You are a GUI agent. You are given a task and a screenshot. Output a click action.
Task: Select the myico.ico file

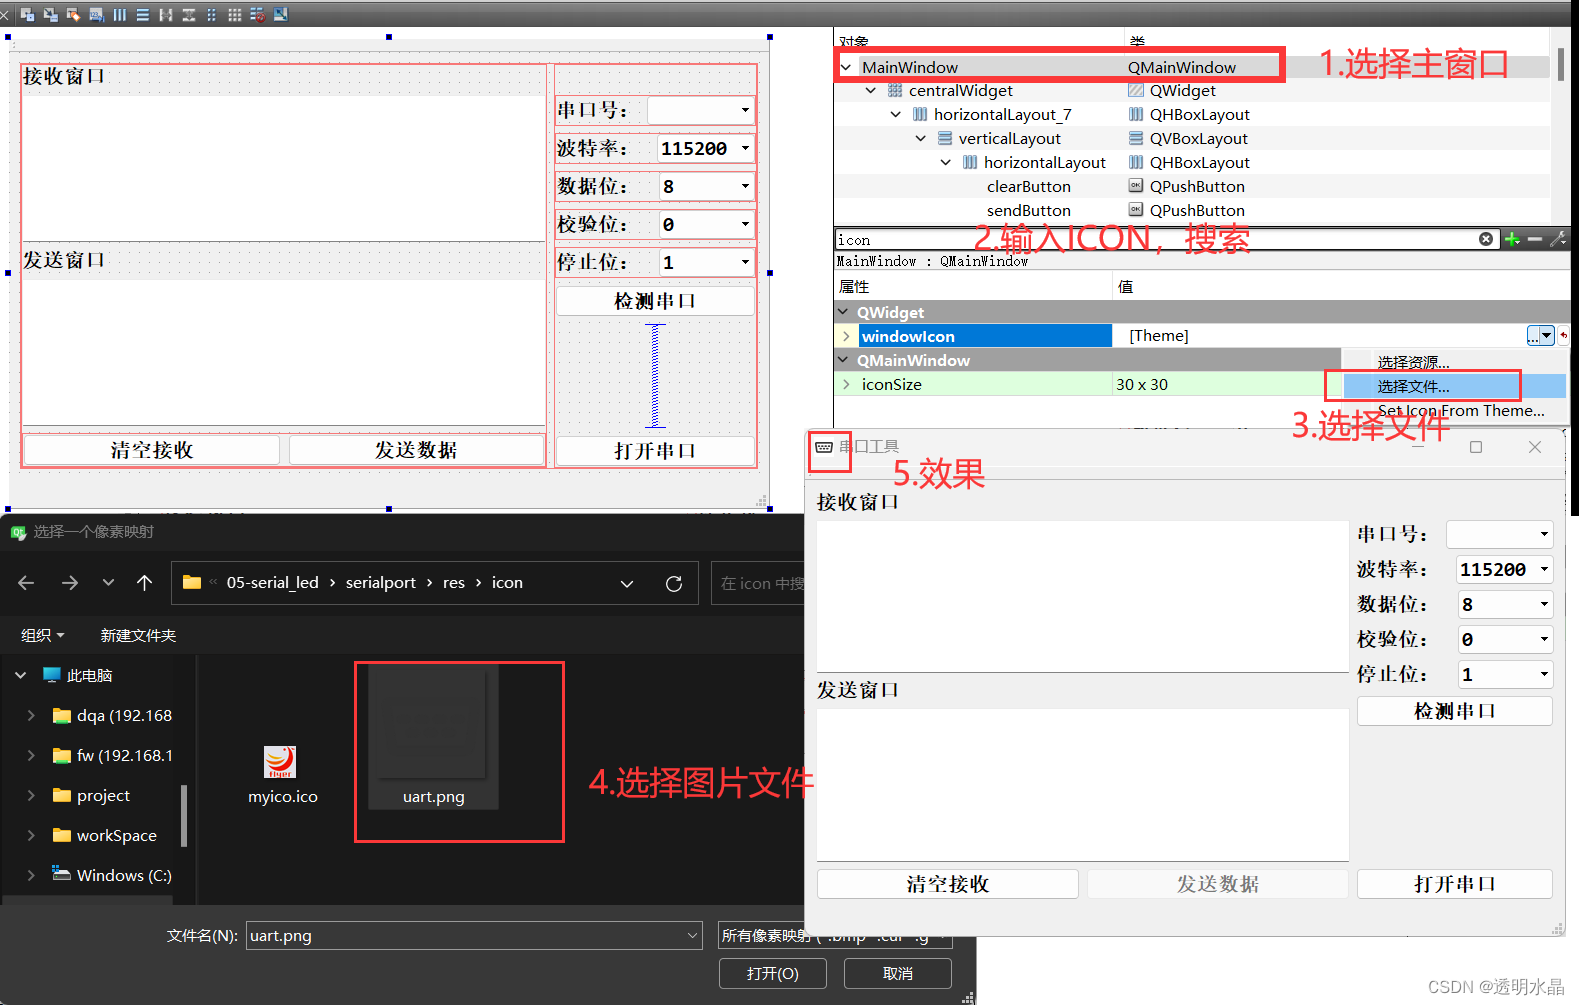[282, 776]
